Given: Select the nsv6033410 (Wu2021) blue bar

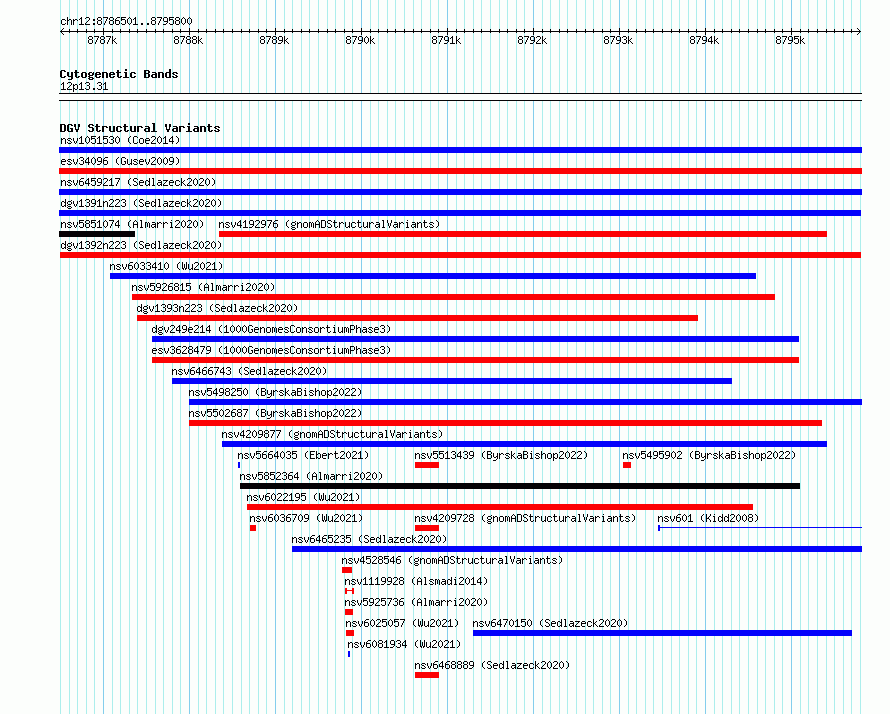Looking at the screenshot, I should coord(433,276).
